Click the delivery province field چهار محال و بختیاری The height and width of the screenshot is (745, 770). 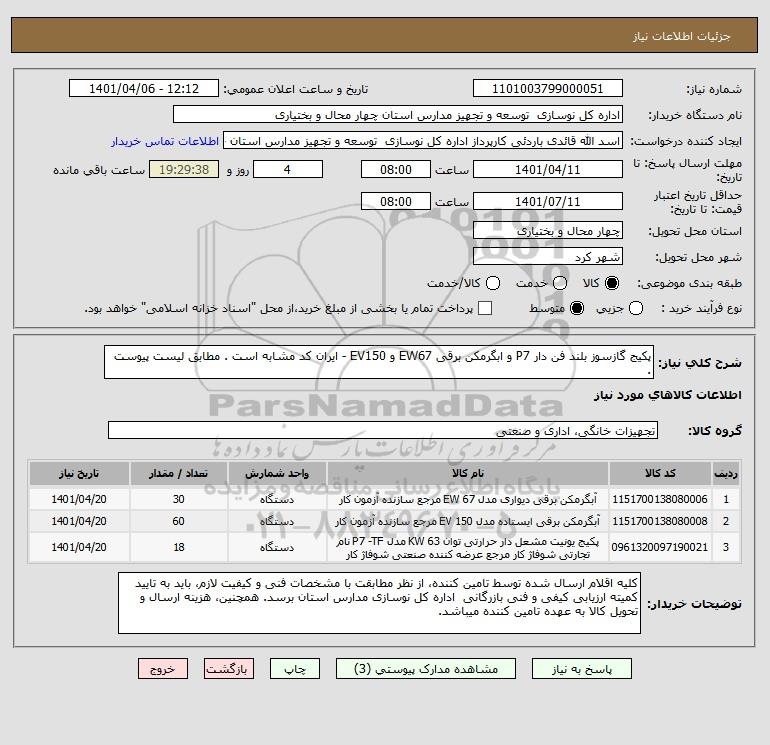point(548,230)
